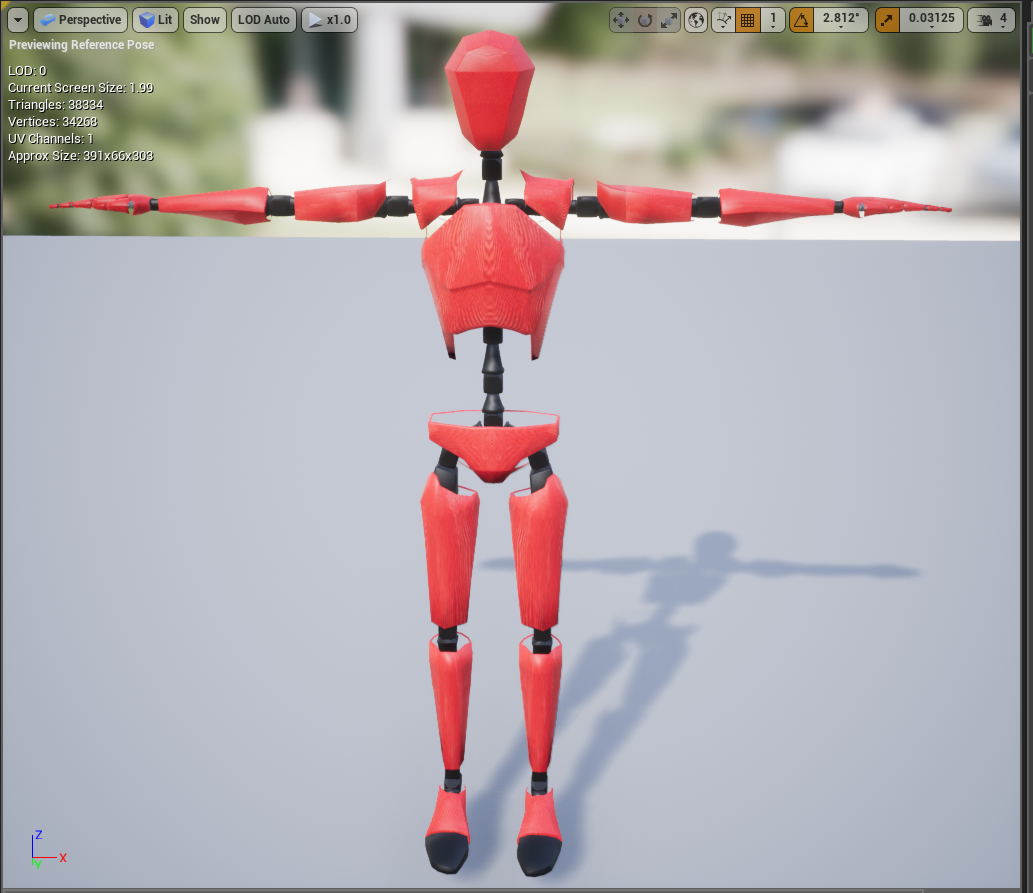Open the Perspective view mode menu
The height and width of the screenshot is (893, 1033).
(80, 20)
